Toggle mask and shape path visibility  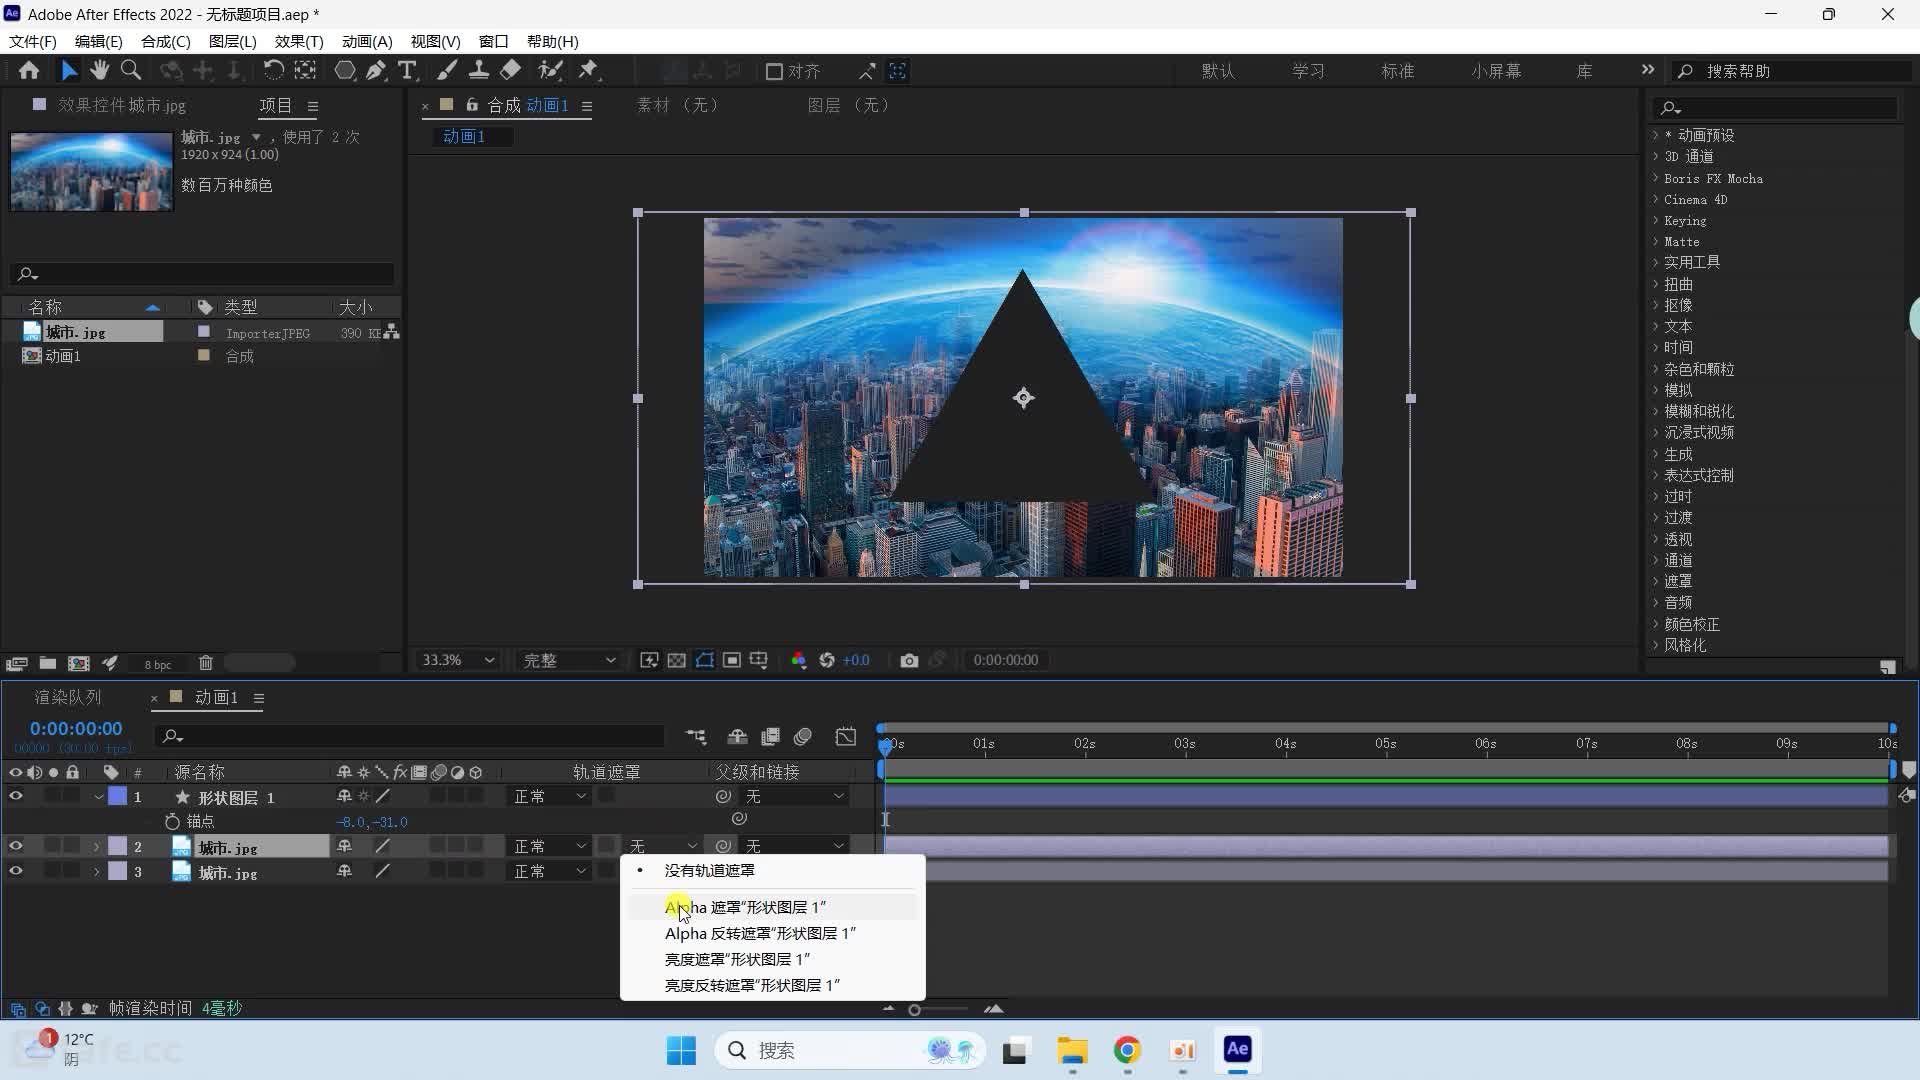click(x=705, y=661)
